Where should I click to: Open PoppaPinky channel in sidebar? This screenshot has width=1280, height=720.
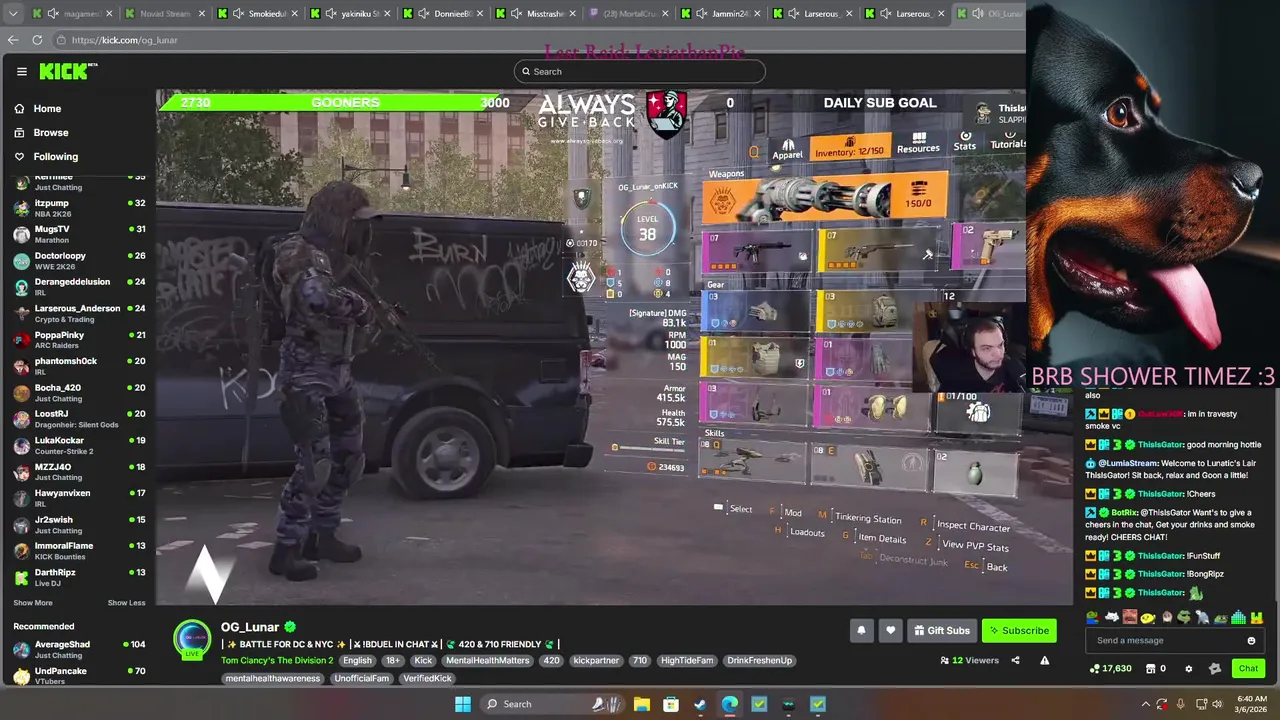point(78,340)
